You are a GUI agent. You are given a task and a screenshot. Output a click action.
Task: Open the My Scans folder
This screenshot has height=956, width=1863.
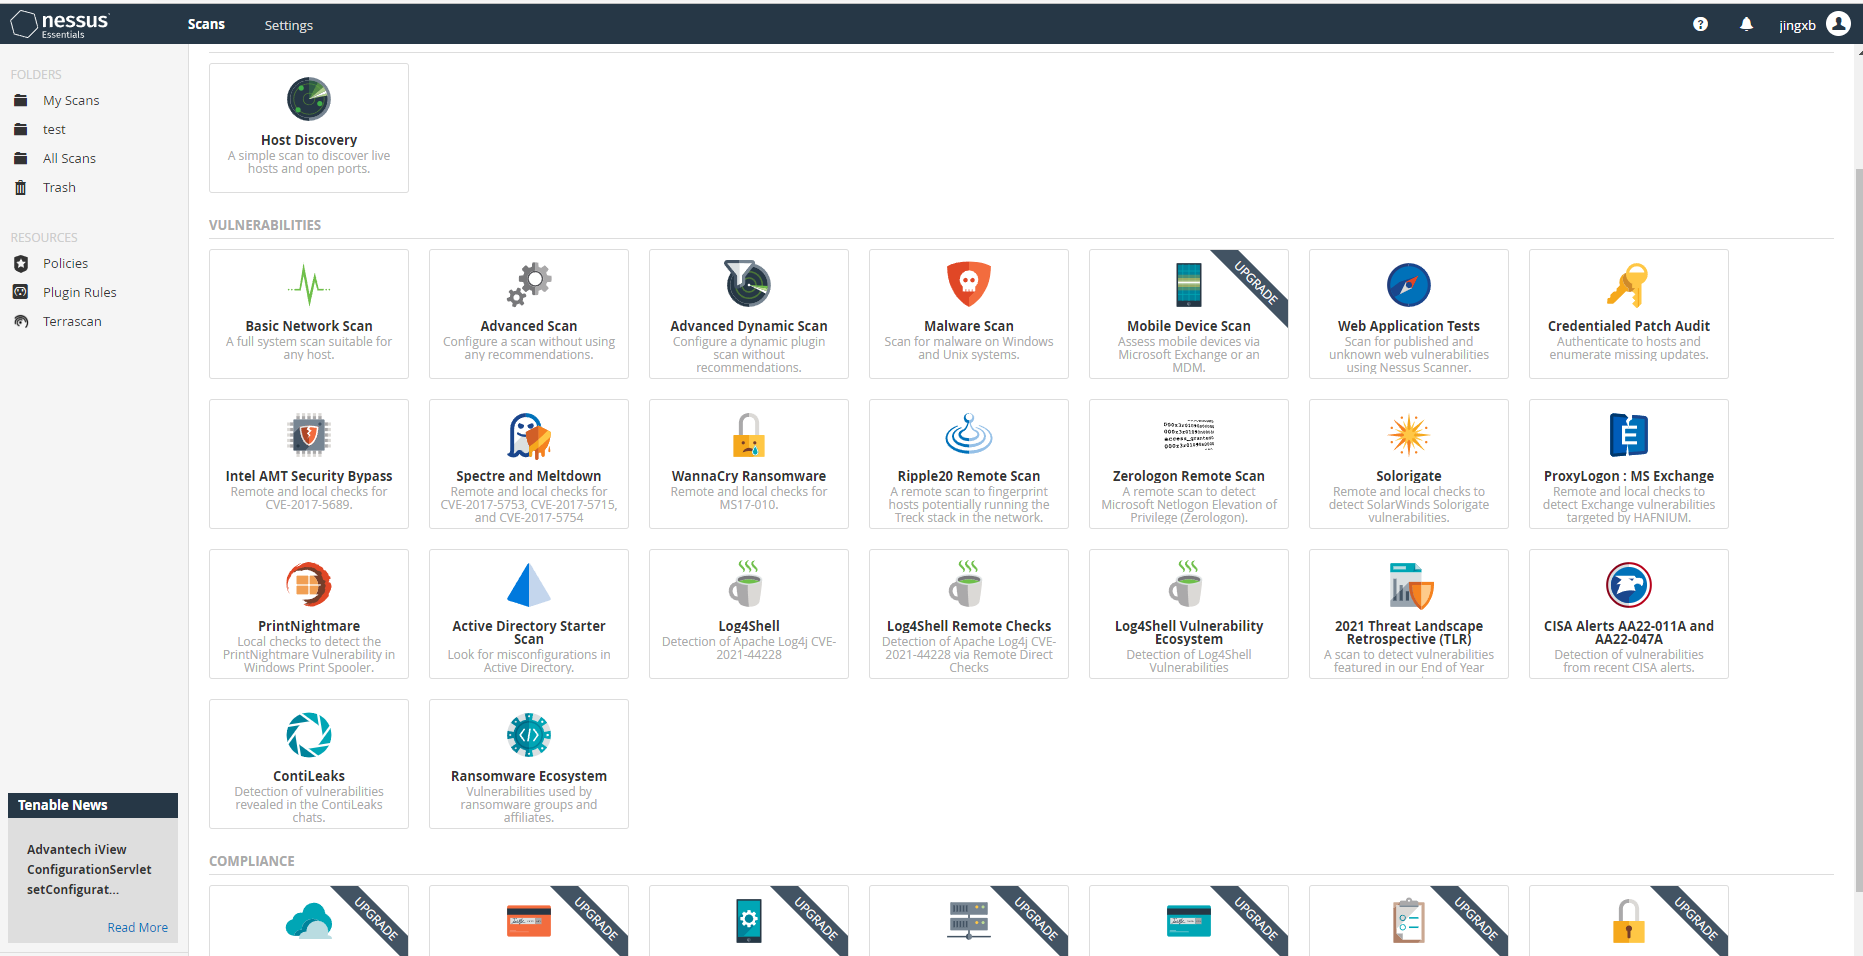pos(71,101)
